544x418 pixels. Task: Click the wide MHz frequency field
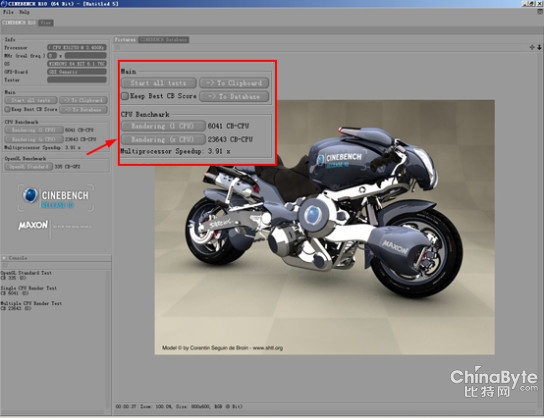(x=86, y=56)
